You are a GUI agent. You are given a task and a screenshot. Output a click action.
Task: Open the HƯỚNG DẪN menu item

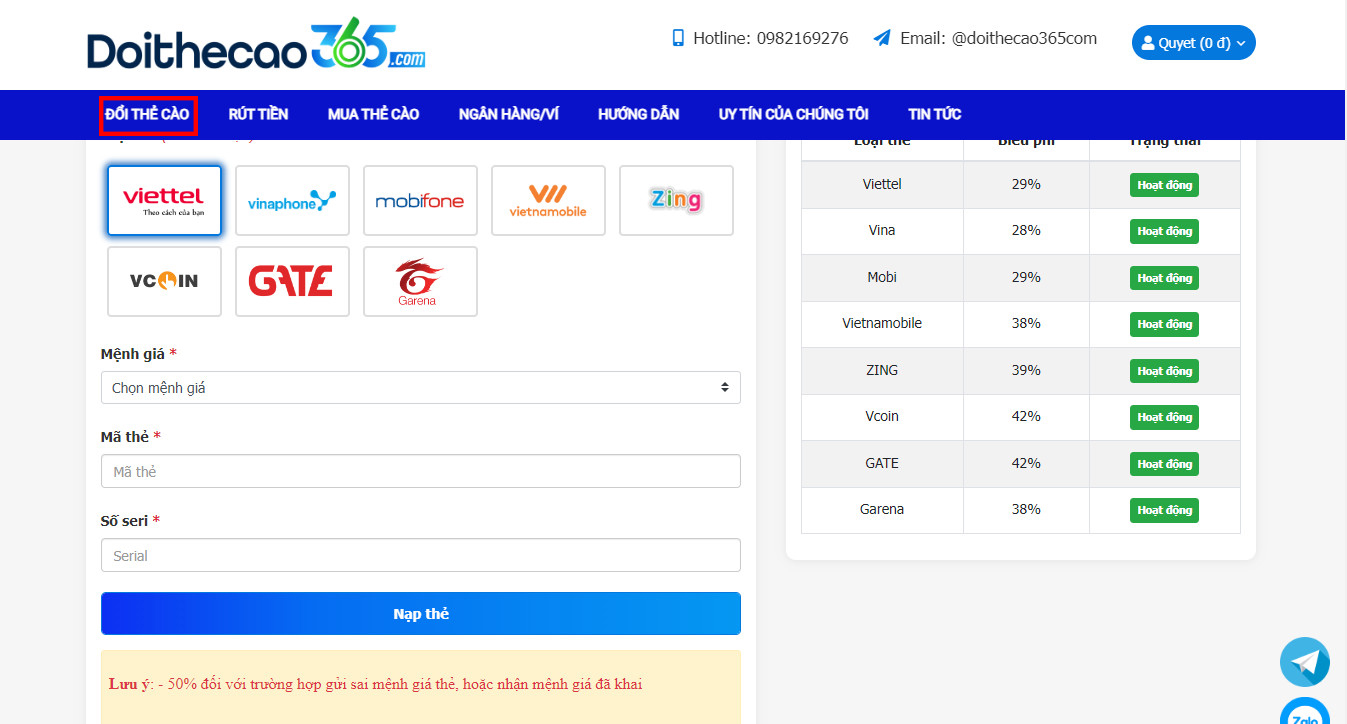pos(638,114)
